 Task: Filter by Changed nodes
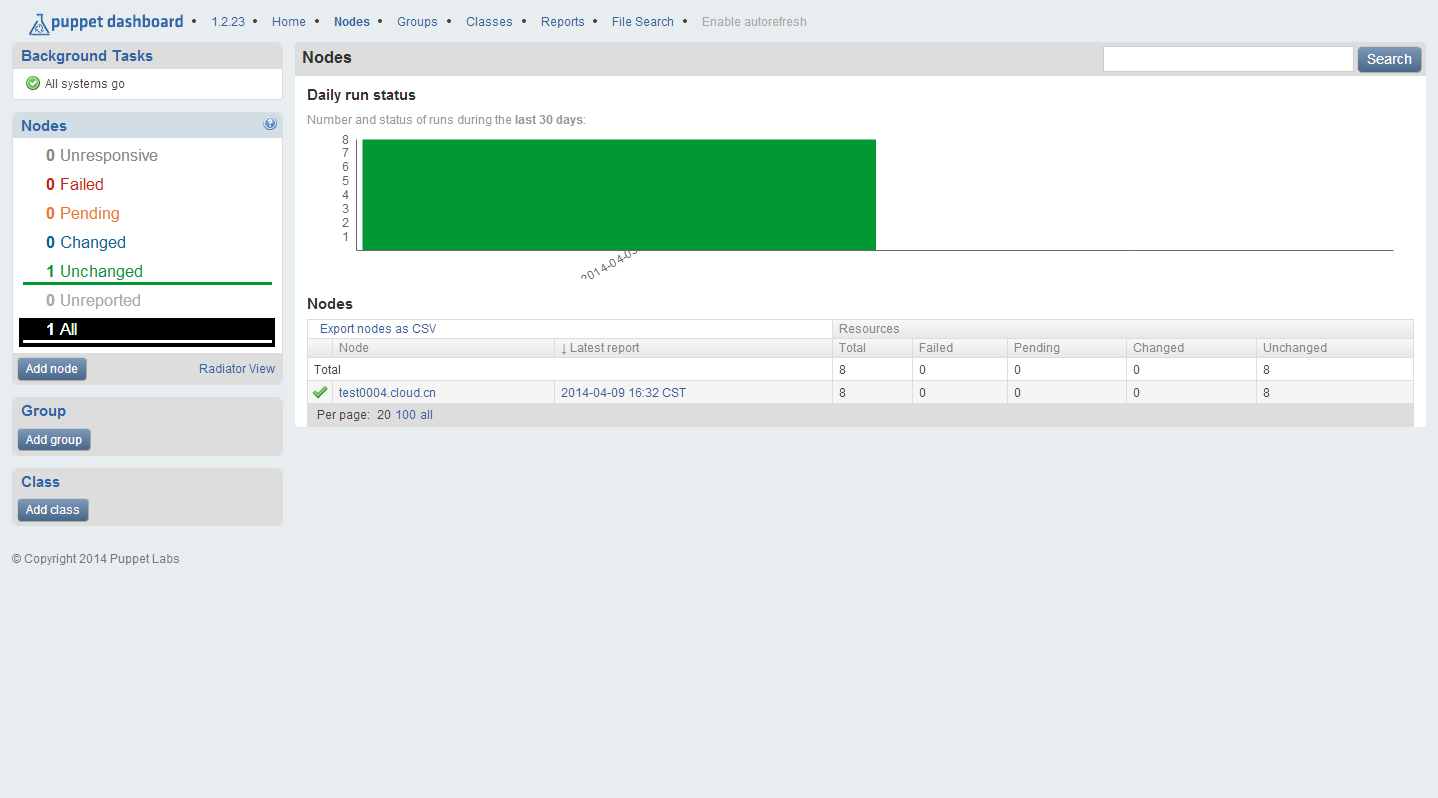click(86, 243)
